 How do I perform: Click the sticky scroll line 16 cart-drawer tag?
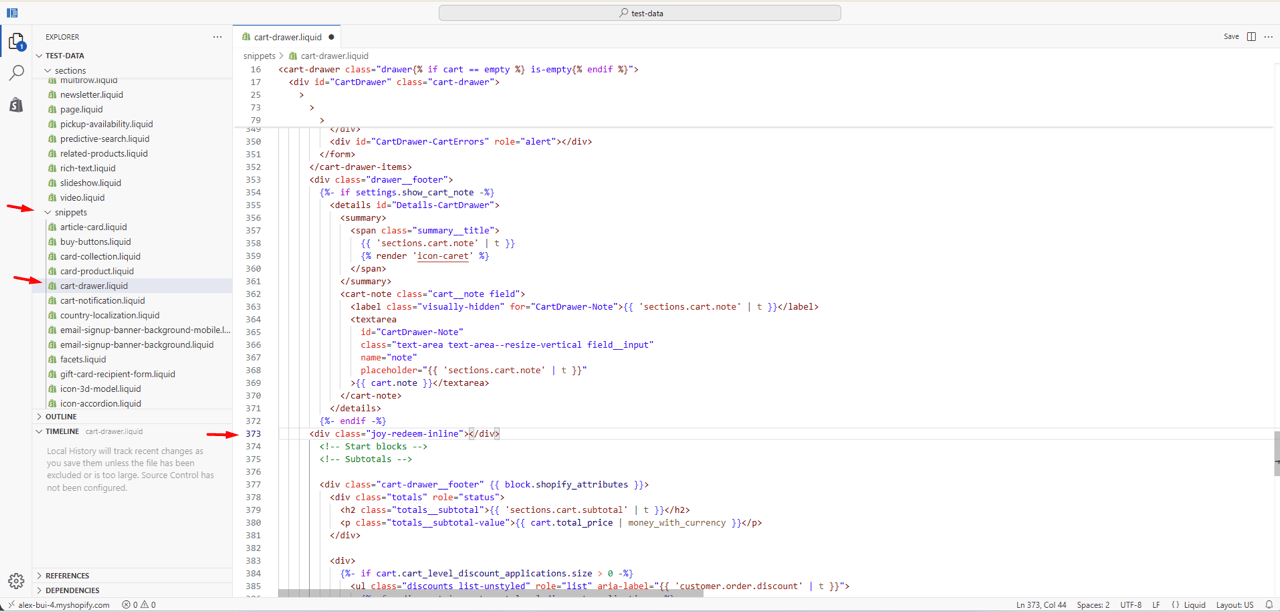(458, 70)
